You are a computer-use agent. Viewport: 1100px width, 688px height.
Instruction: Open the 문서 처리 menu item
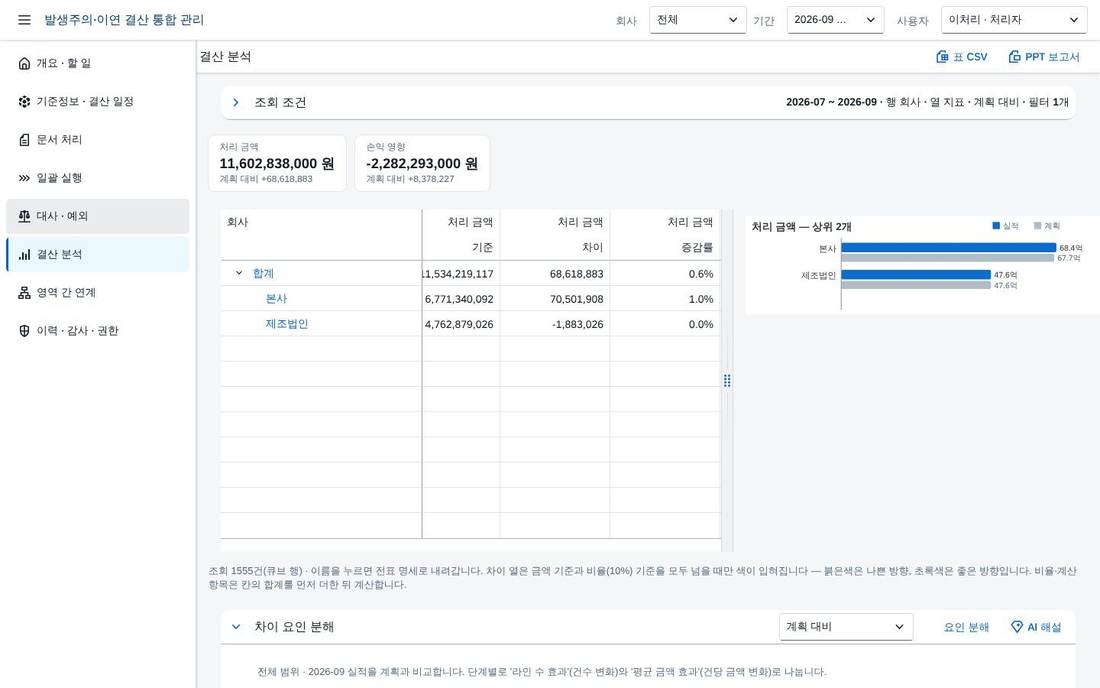point(98,140)
